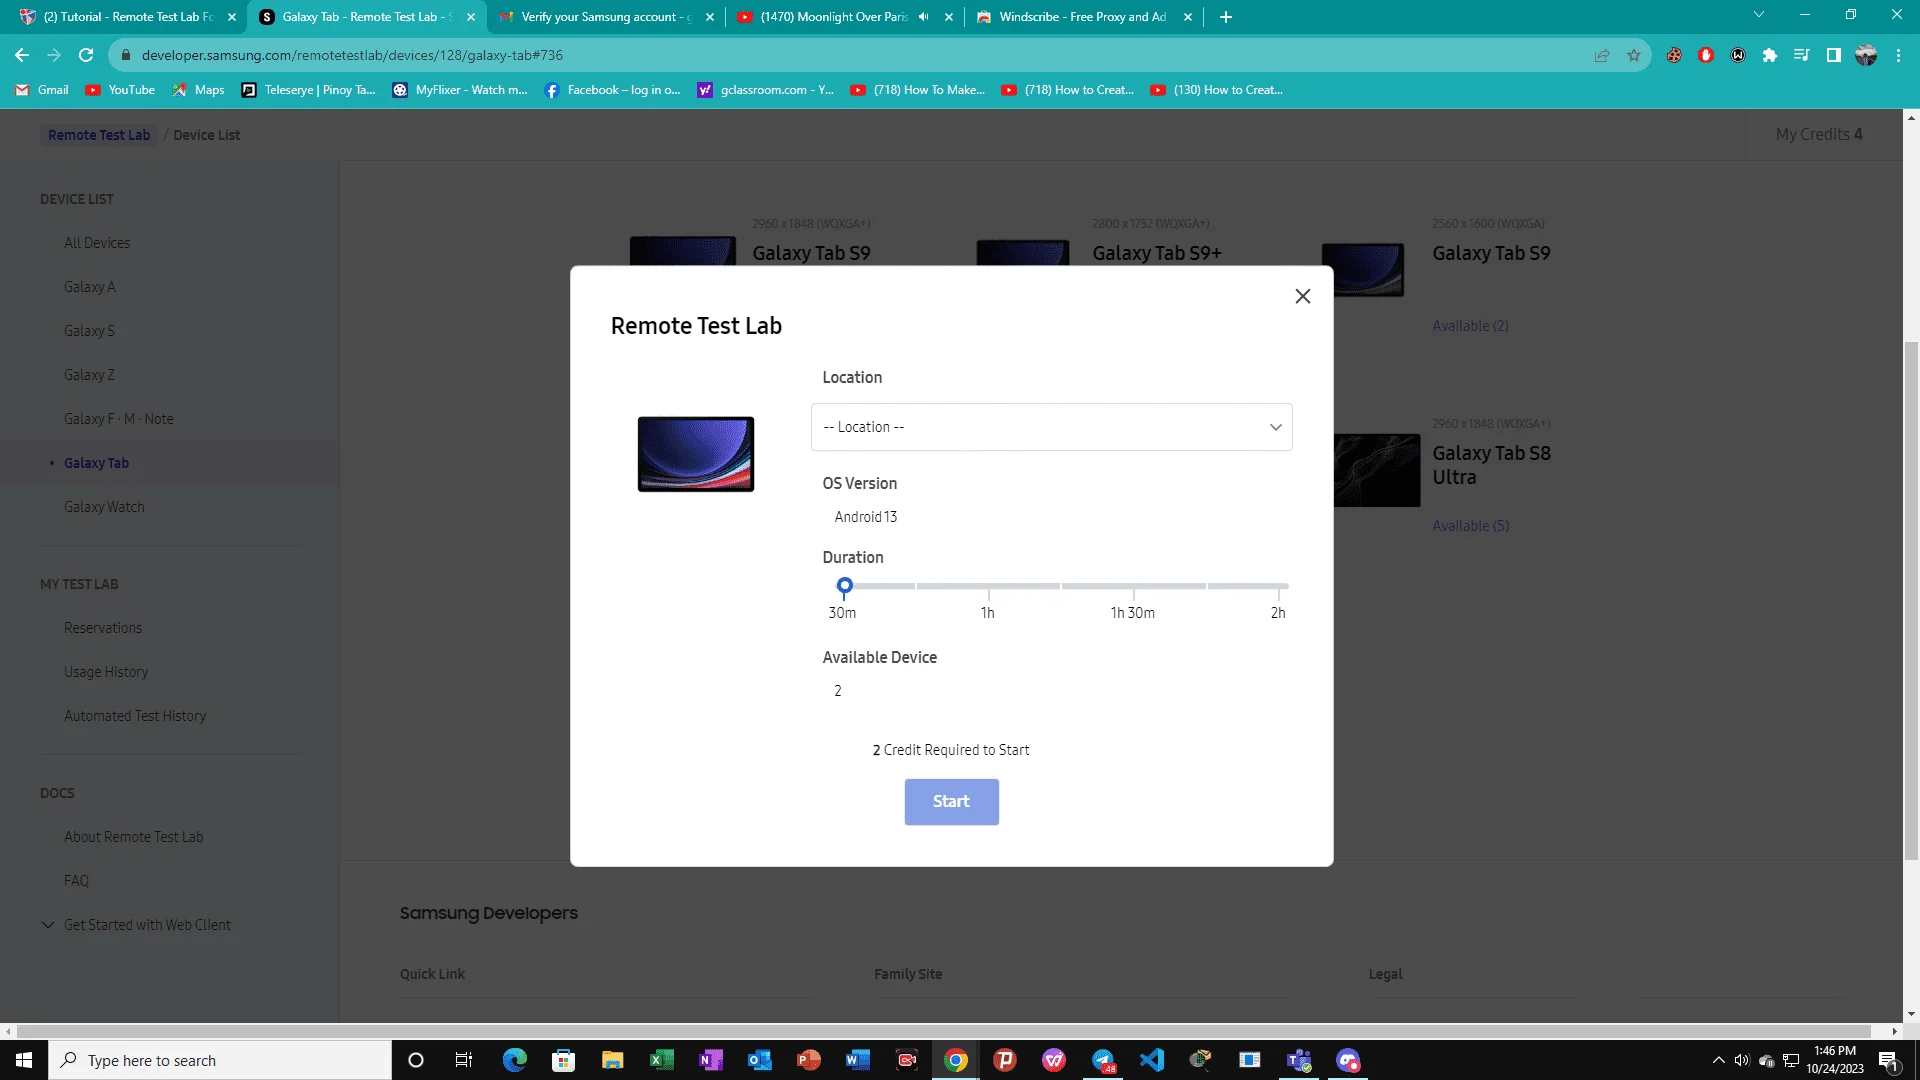The image size is (1920, 1080).
Task: Open notification center icon
Action: [x=1889, y=1060]
